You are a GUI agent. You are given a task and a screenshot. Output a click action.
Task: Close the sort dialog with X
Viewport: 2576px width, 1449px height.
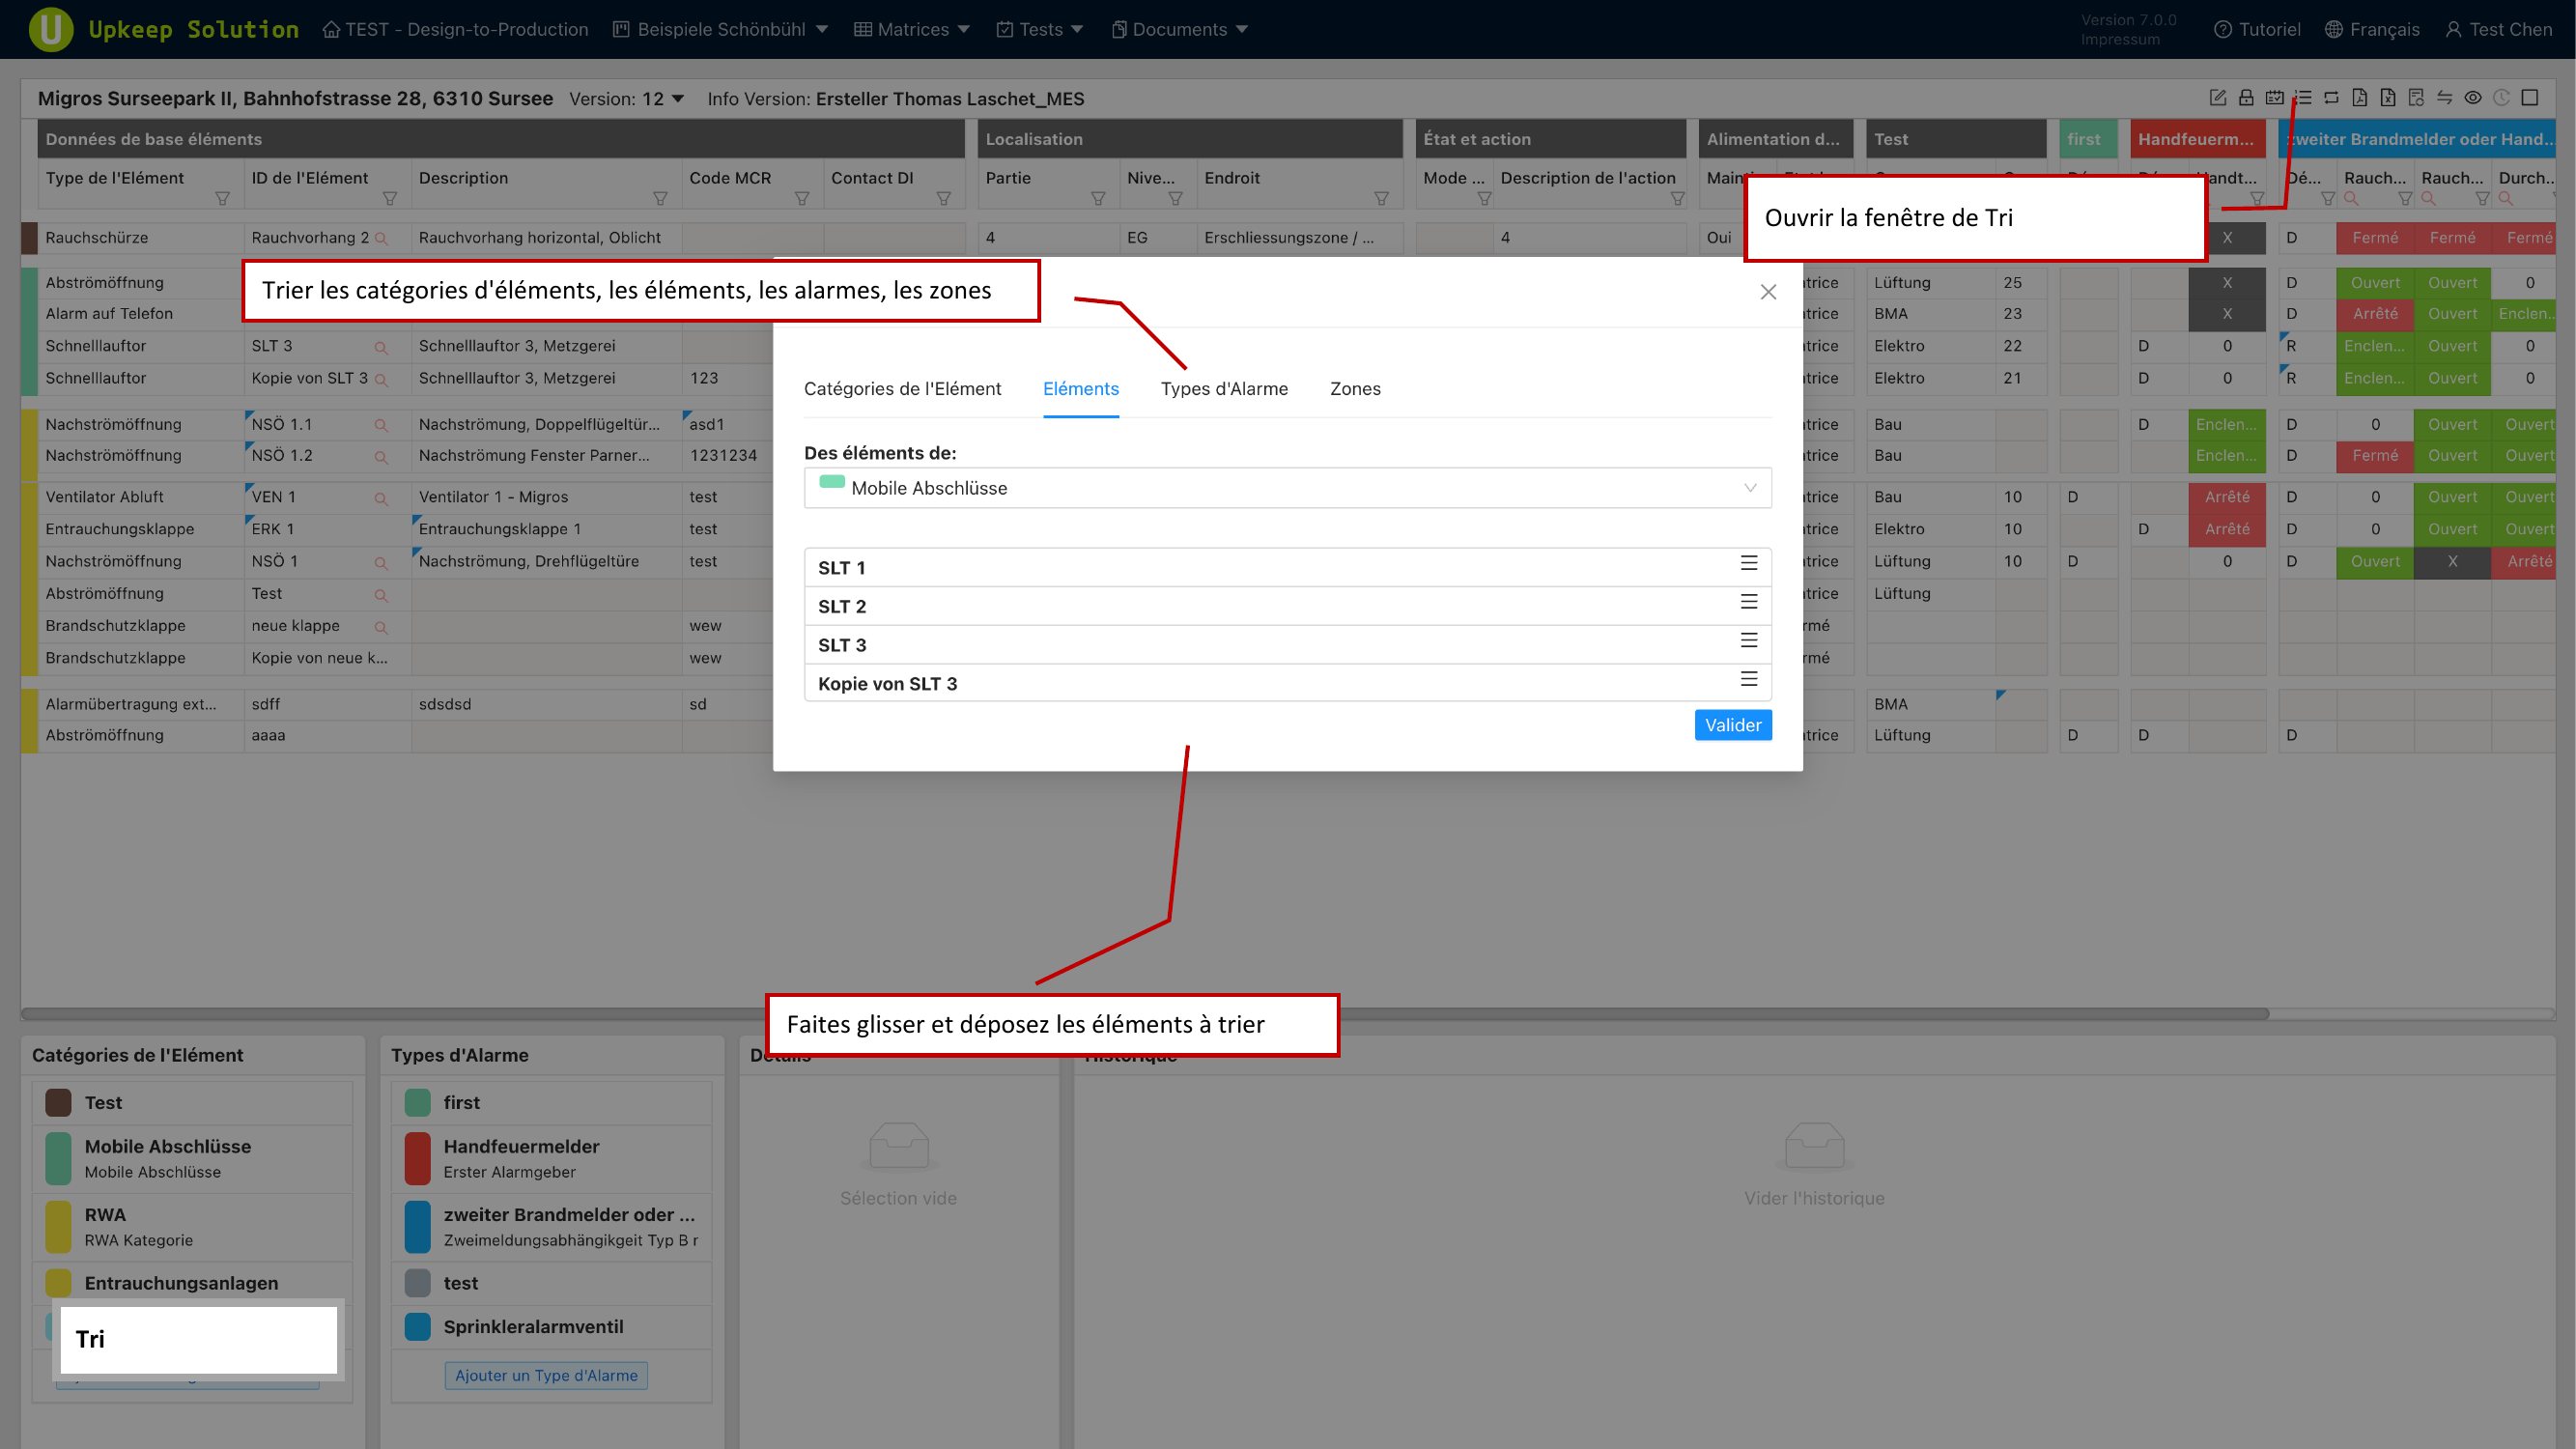pyautogui.click(x=1768, y=292)
